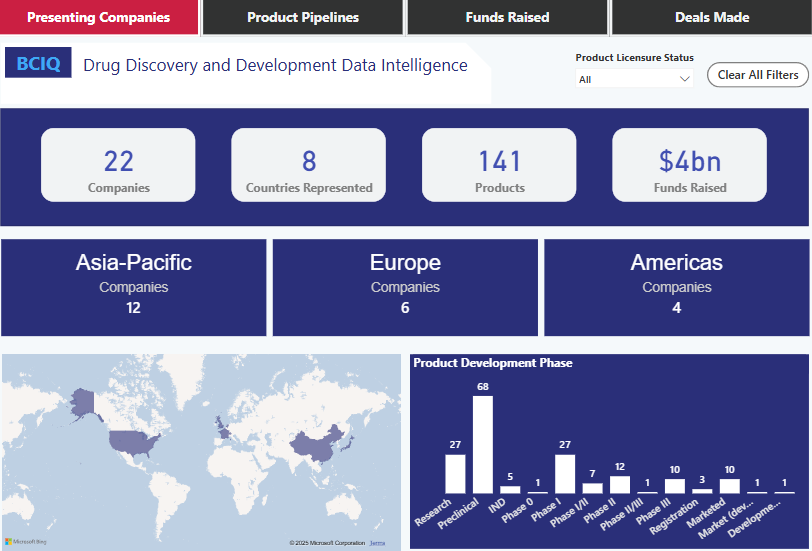This screenshot has height=551, width=812.
Task: Open the Funds Raised tab
Action: 508,17
